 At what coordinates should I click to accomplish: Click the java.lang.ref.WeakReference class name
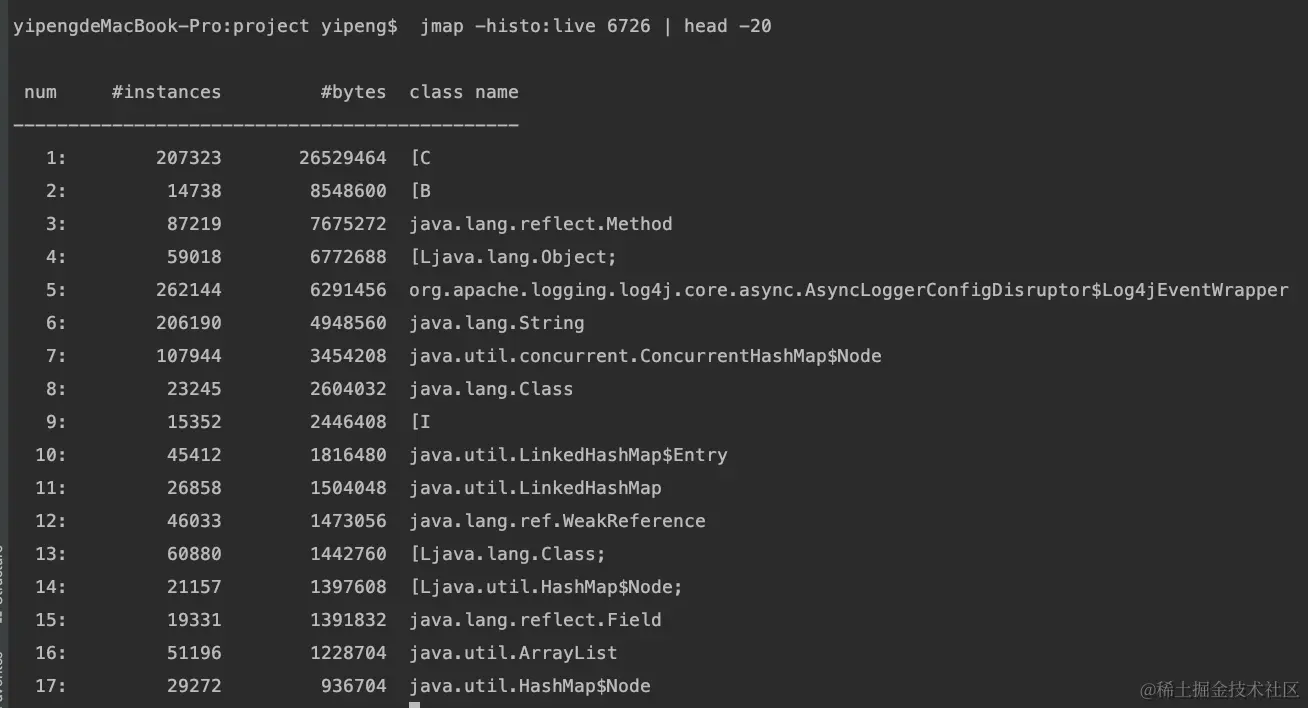click(x=557, y=521)
